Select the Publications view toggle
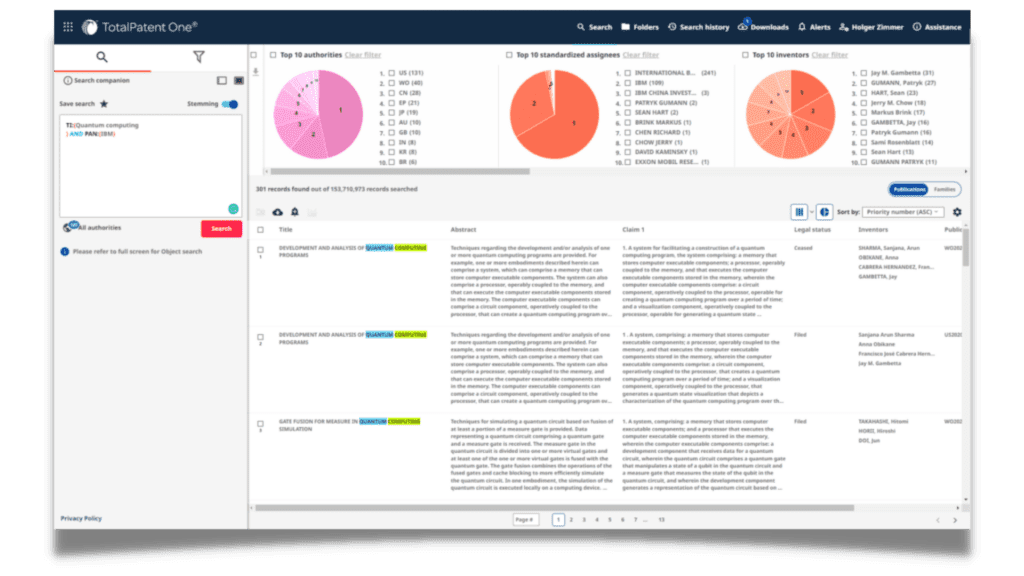The height and width of the screenshot is (576, 1024). [x=909, y=189]
